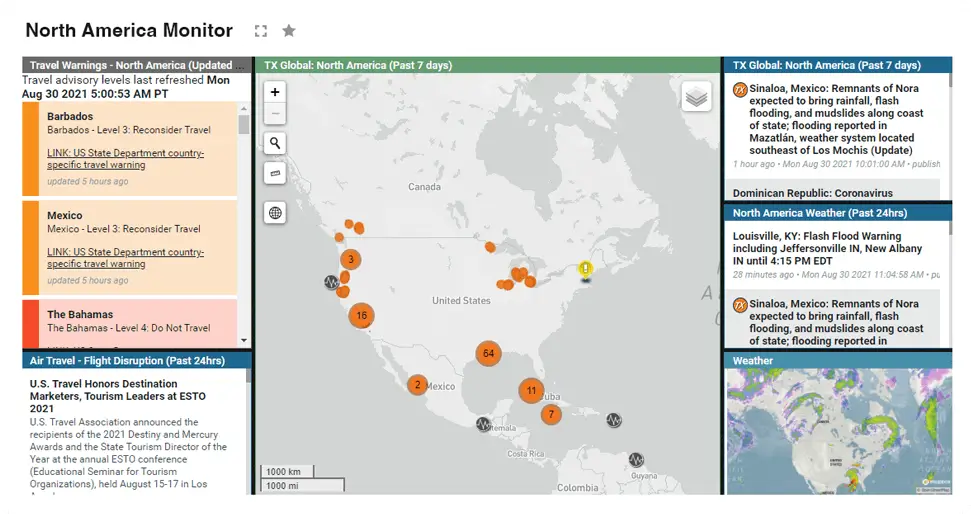Open the map layers selector
Viewport: 971px width, 514px height.
(697, 97)
